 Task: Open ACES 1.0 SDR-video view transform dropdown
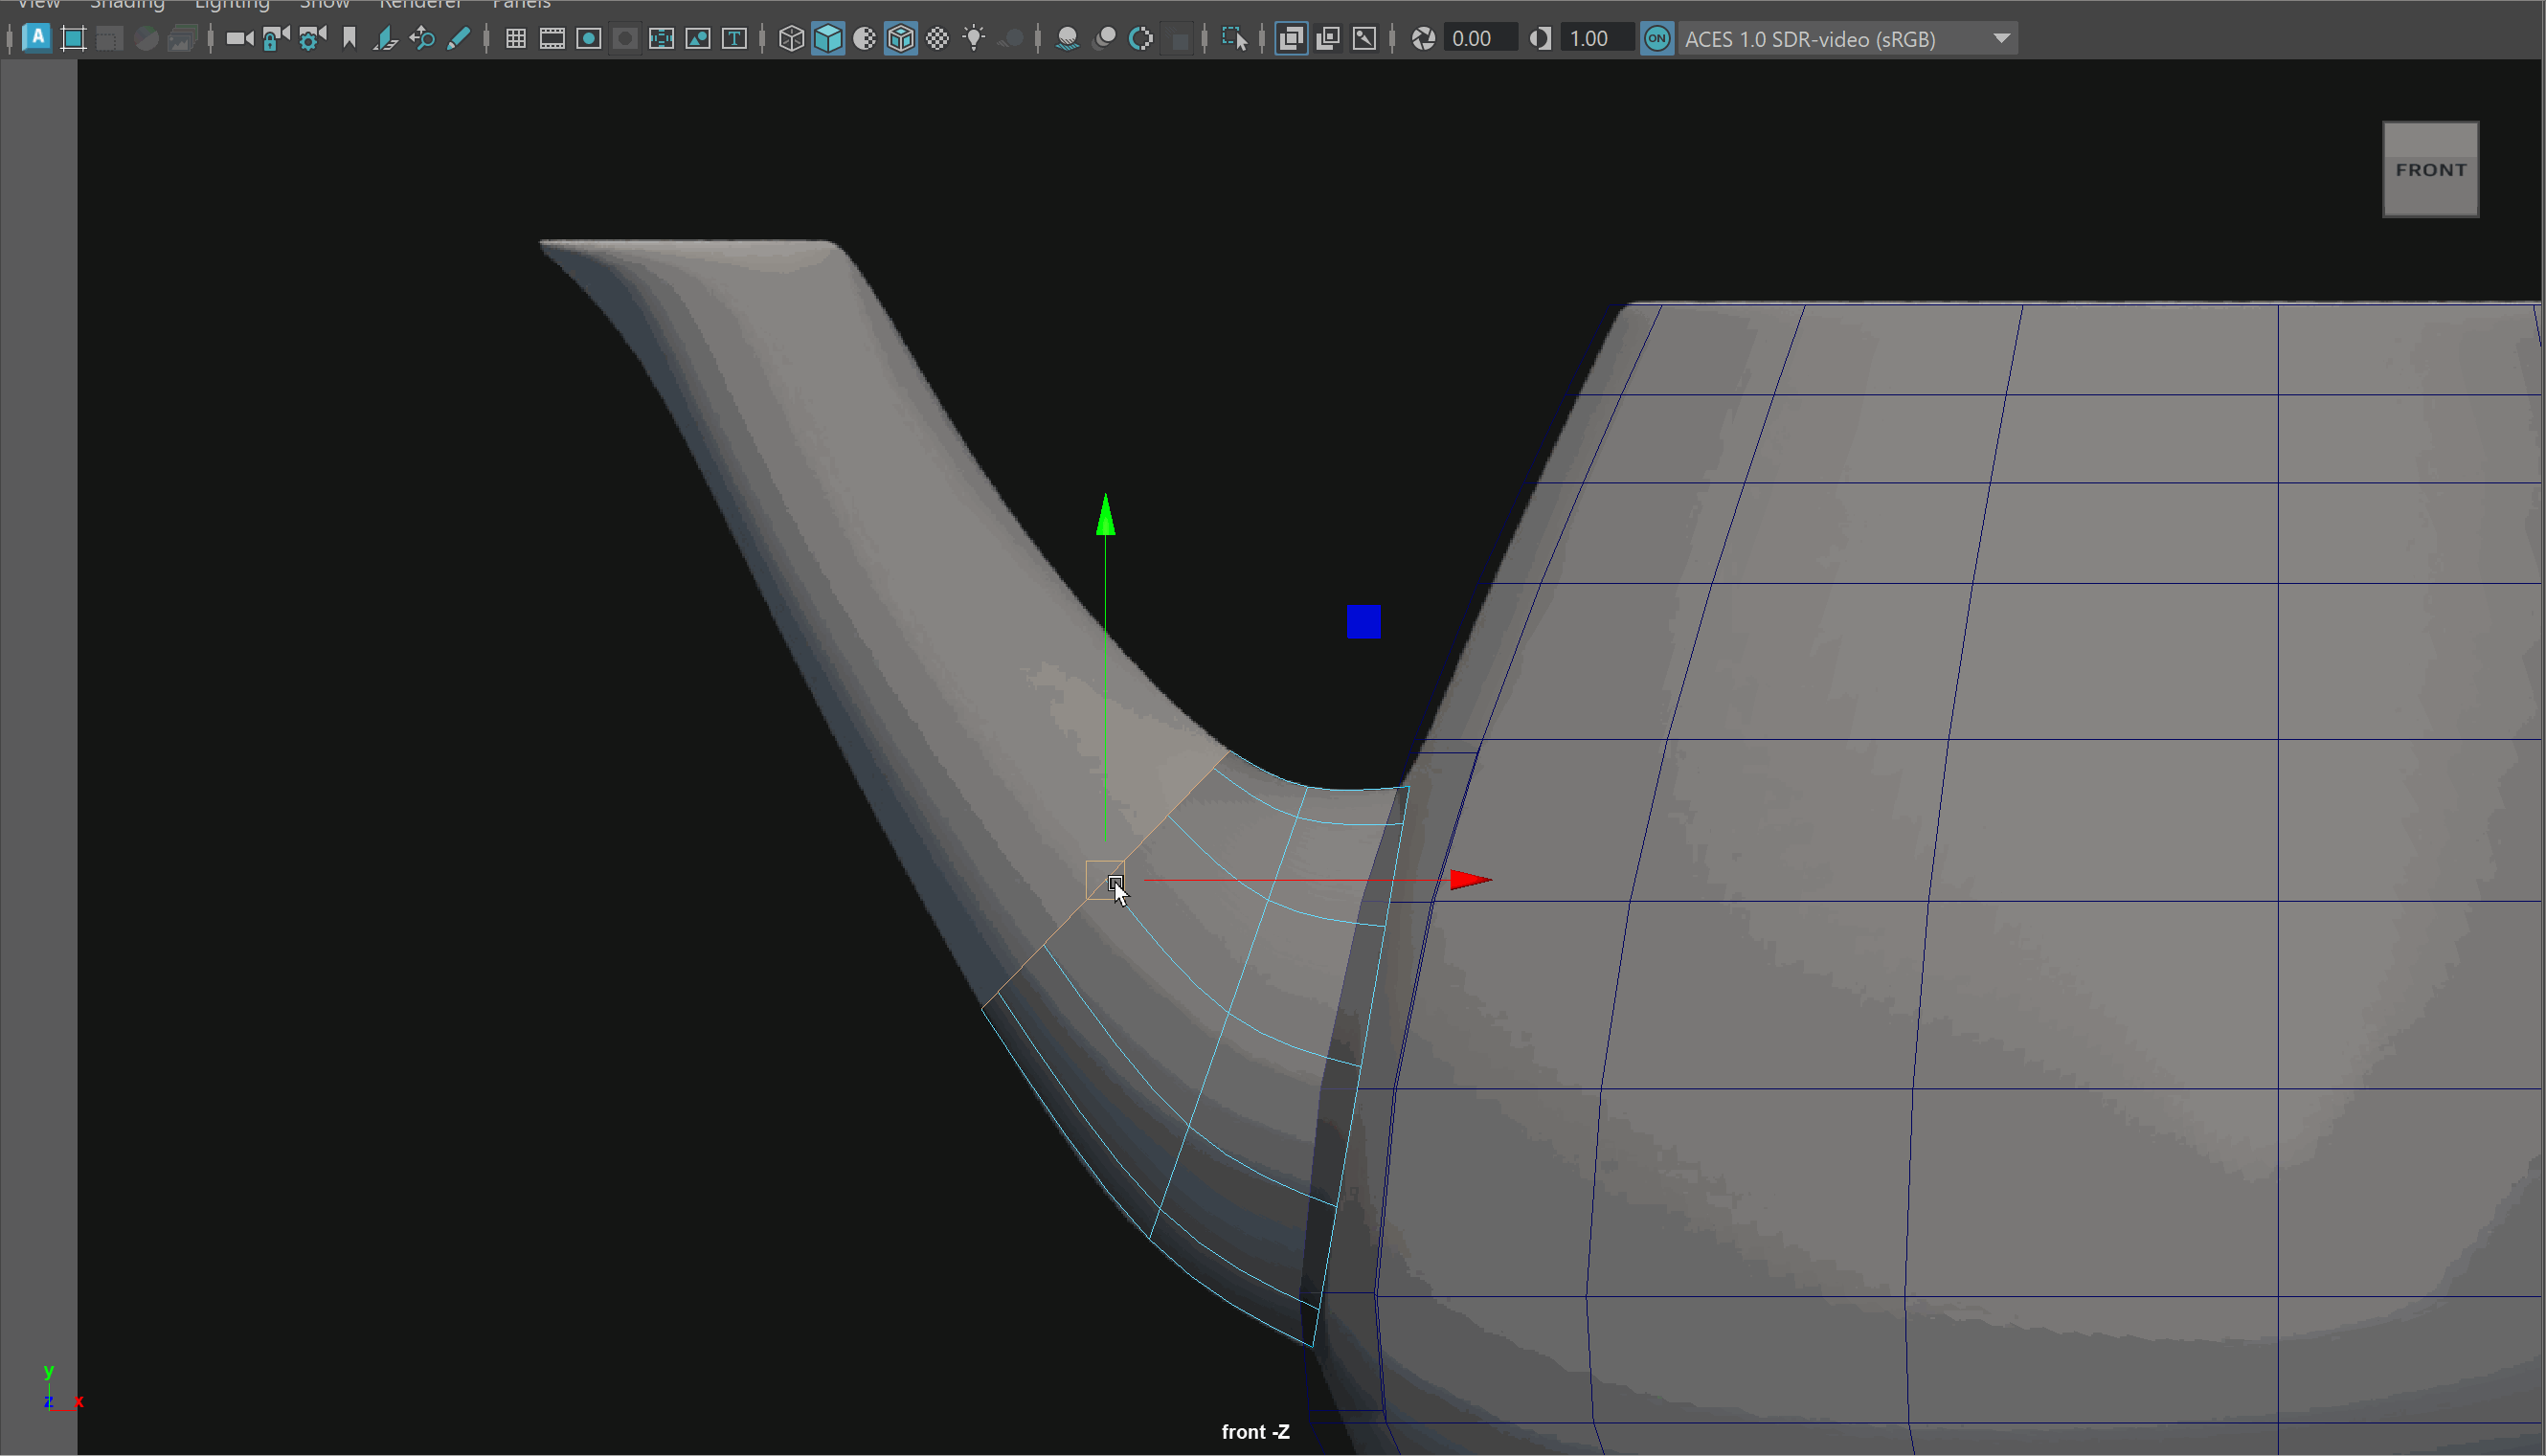1848,39
